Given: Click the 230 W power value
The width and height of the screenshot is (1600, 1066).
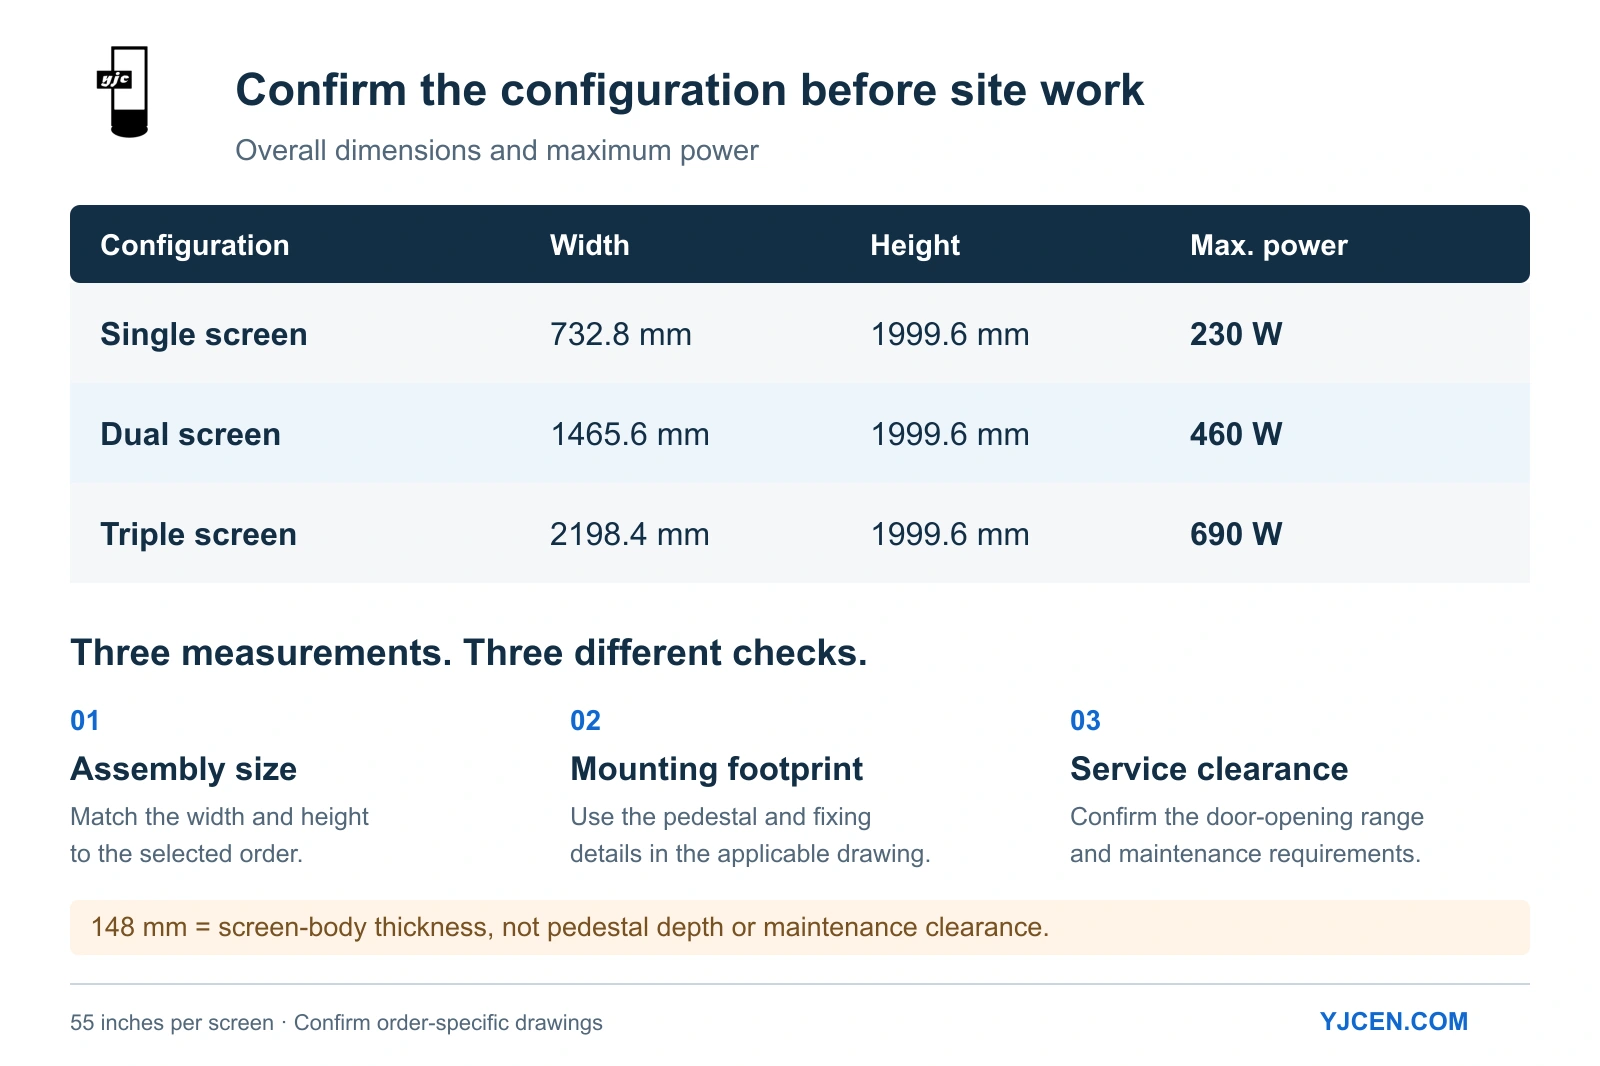Looking at the screenshot, I should coord(1236,334).
